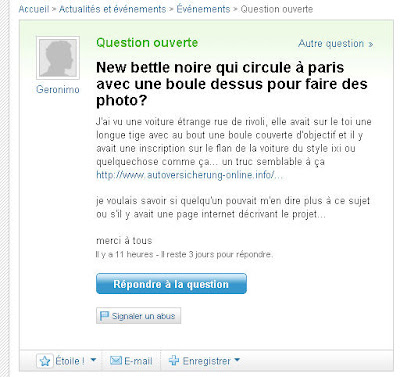Click the E-mail text in the bottom bar
This screenshot has height=377, width=400.
(138, 361)
